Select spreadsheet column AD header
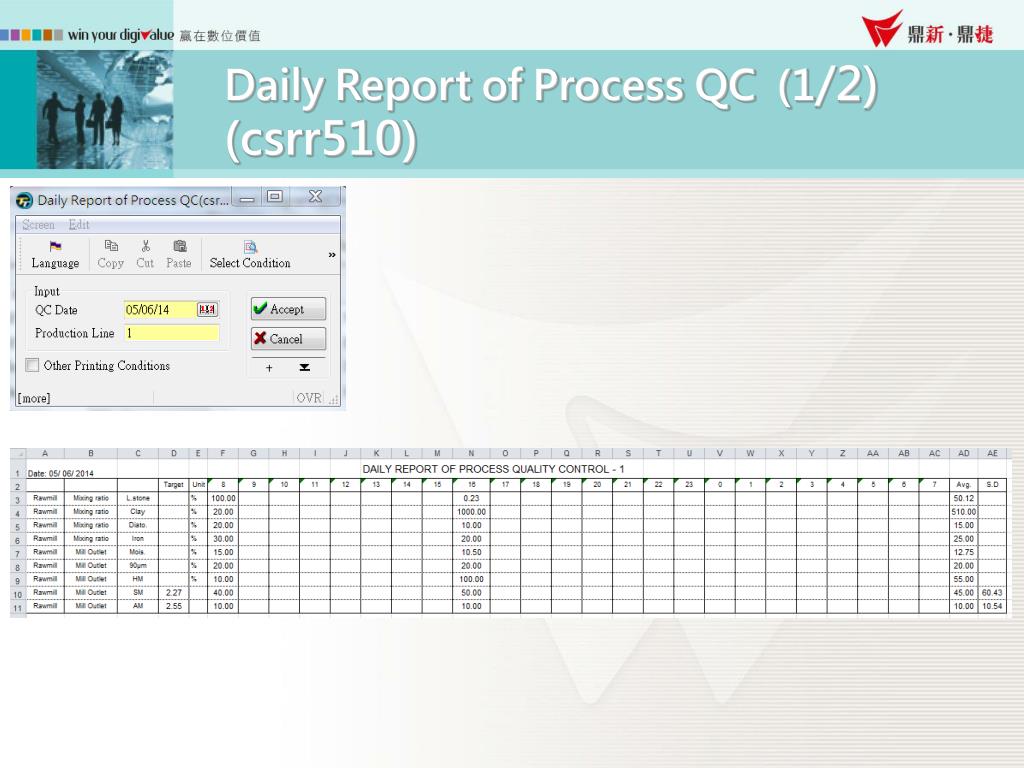Viewport: 1024px width, 768px height. pos(964,453)
